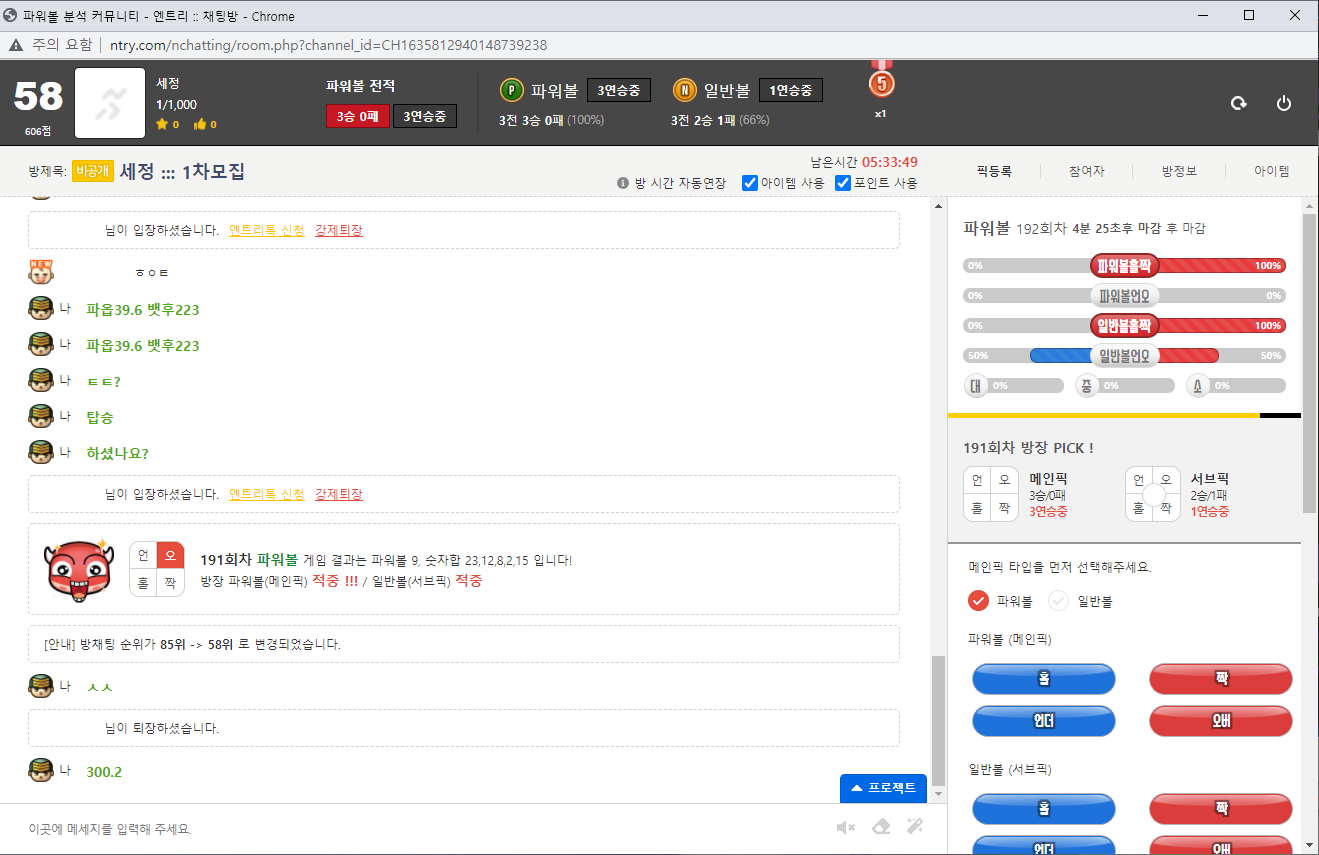Toggle the 포인트 사용 checkbox
Screen dimensions: 1319x855
tap(842, 183)
